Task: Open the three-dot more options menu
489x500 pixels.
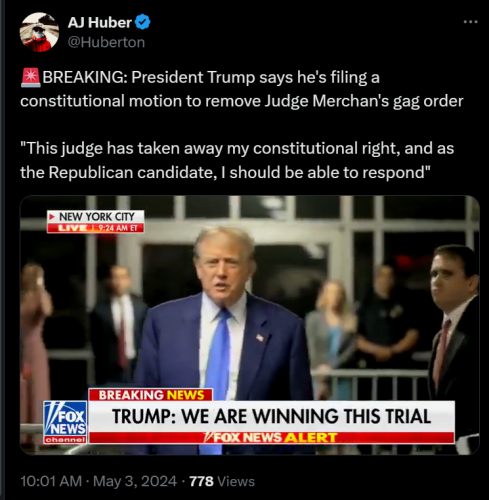Action: click(x=470, y=22)
